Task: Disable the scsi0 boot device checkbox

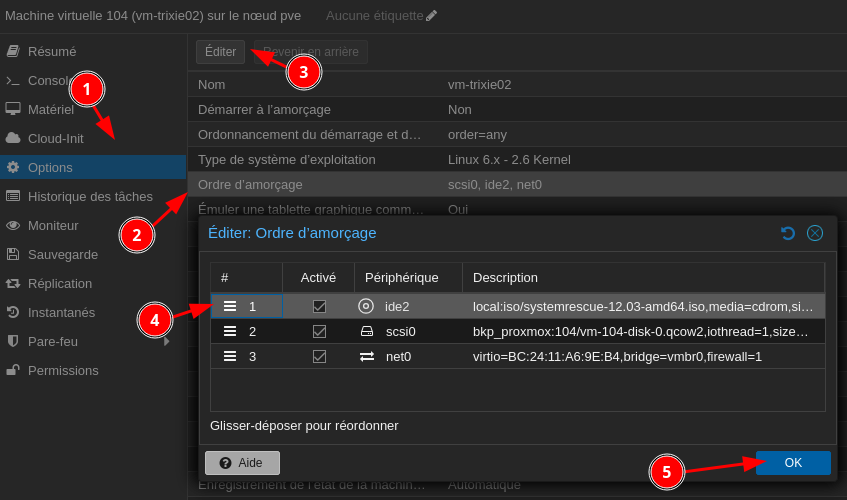Action: 319,331
